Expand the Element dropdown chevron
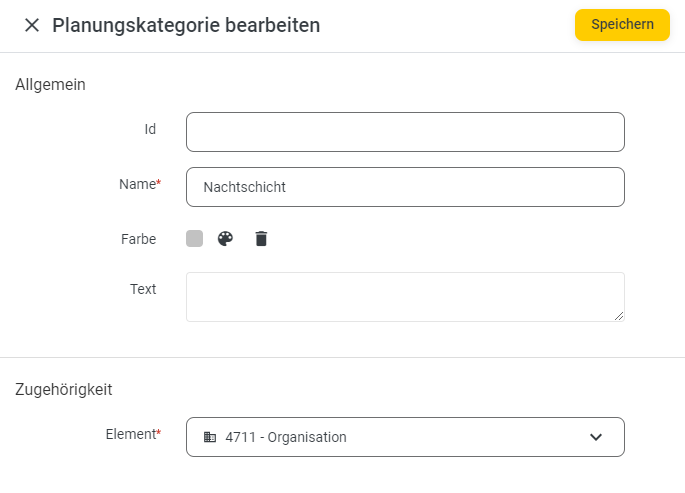The width and height of the screenshot is (685, 493). click(x=596, y=437)
